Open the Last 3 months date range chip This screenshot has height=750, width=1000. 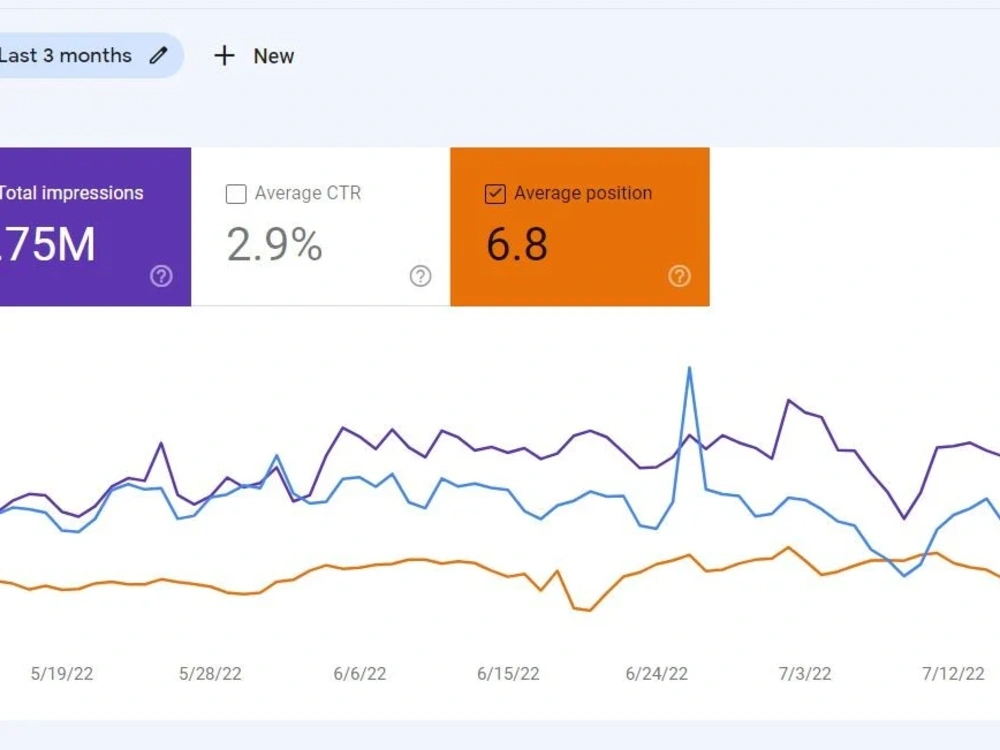[x=91, y=55]
